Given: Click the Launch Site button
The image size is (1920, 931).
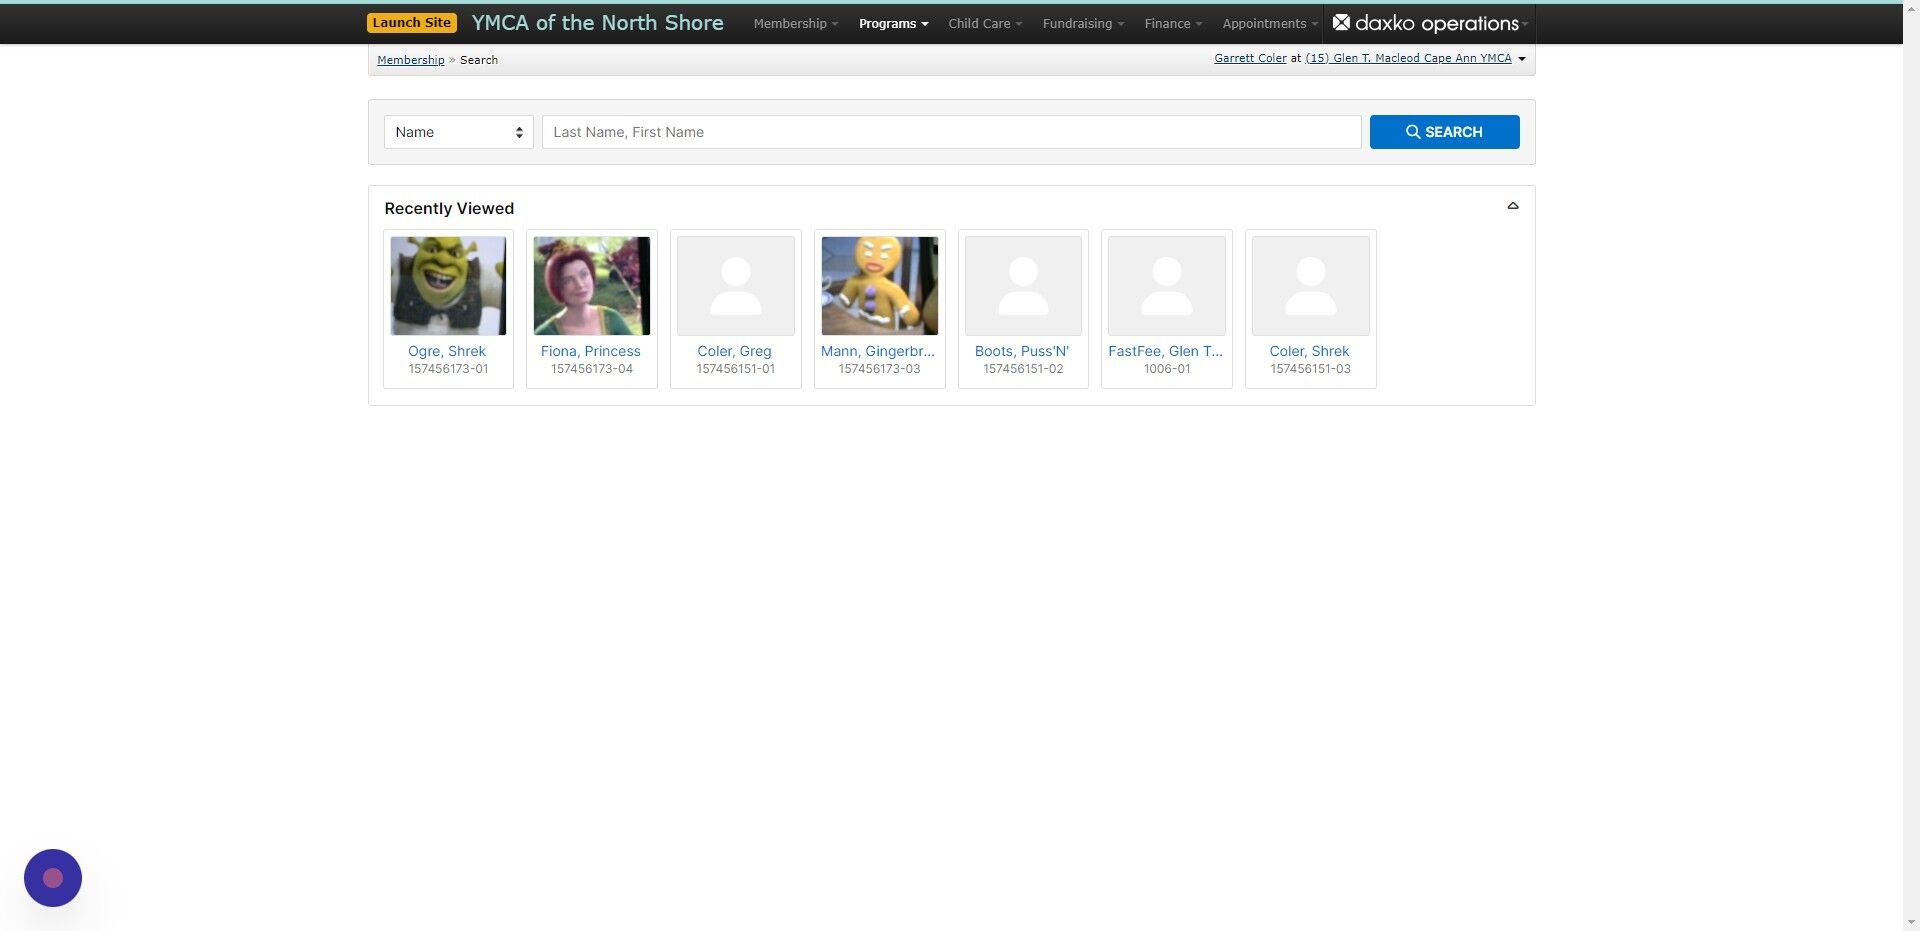Looking at the screenshot, I should [x=411, y=23].
